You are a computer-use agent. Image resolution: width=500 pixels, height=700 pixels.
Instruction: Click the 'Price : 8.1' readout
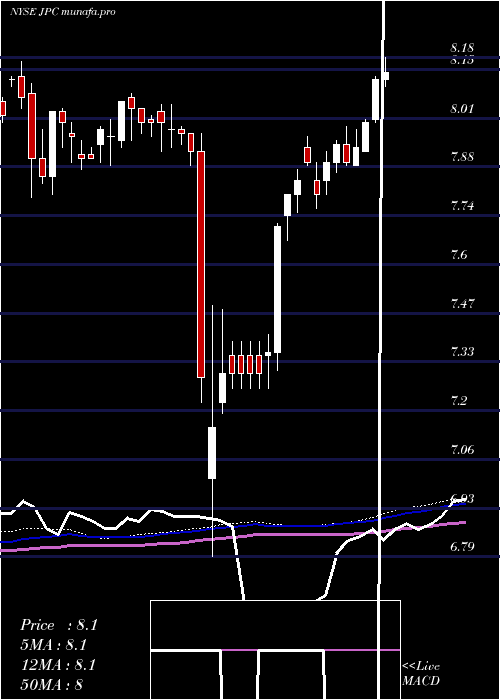[x=58, y=625]
